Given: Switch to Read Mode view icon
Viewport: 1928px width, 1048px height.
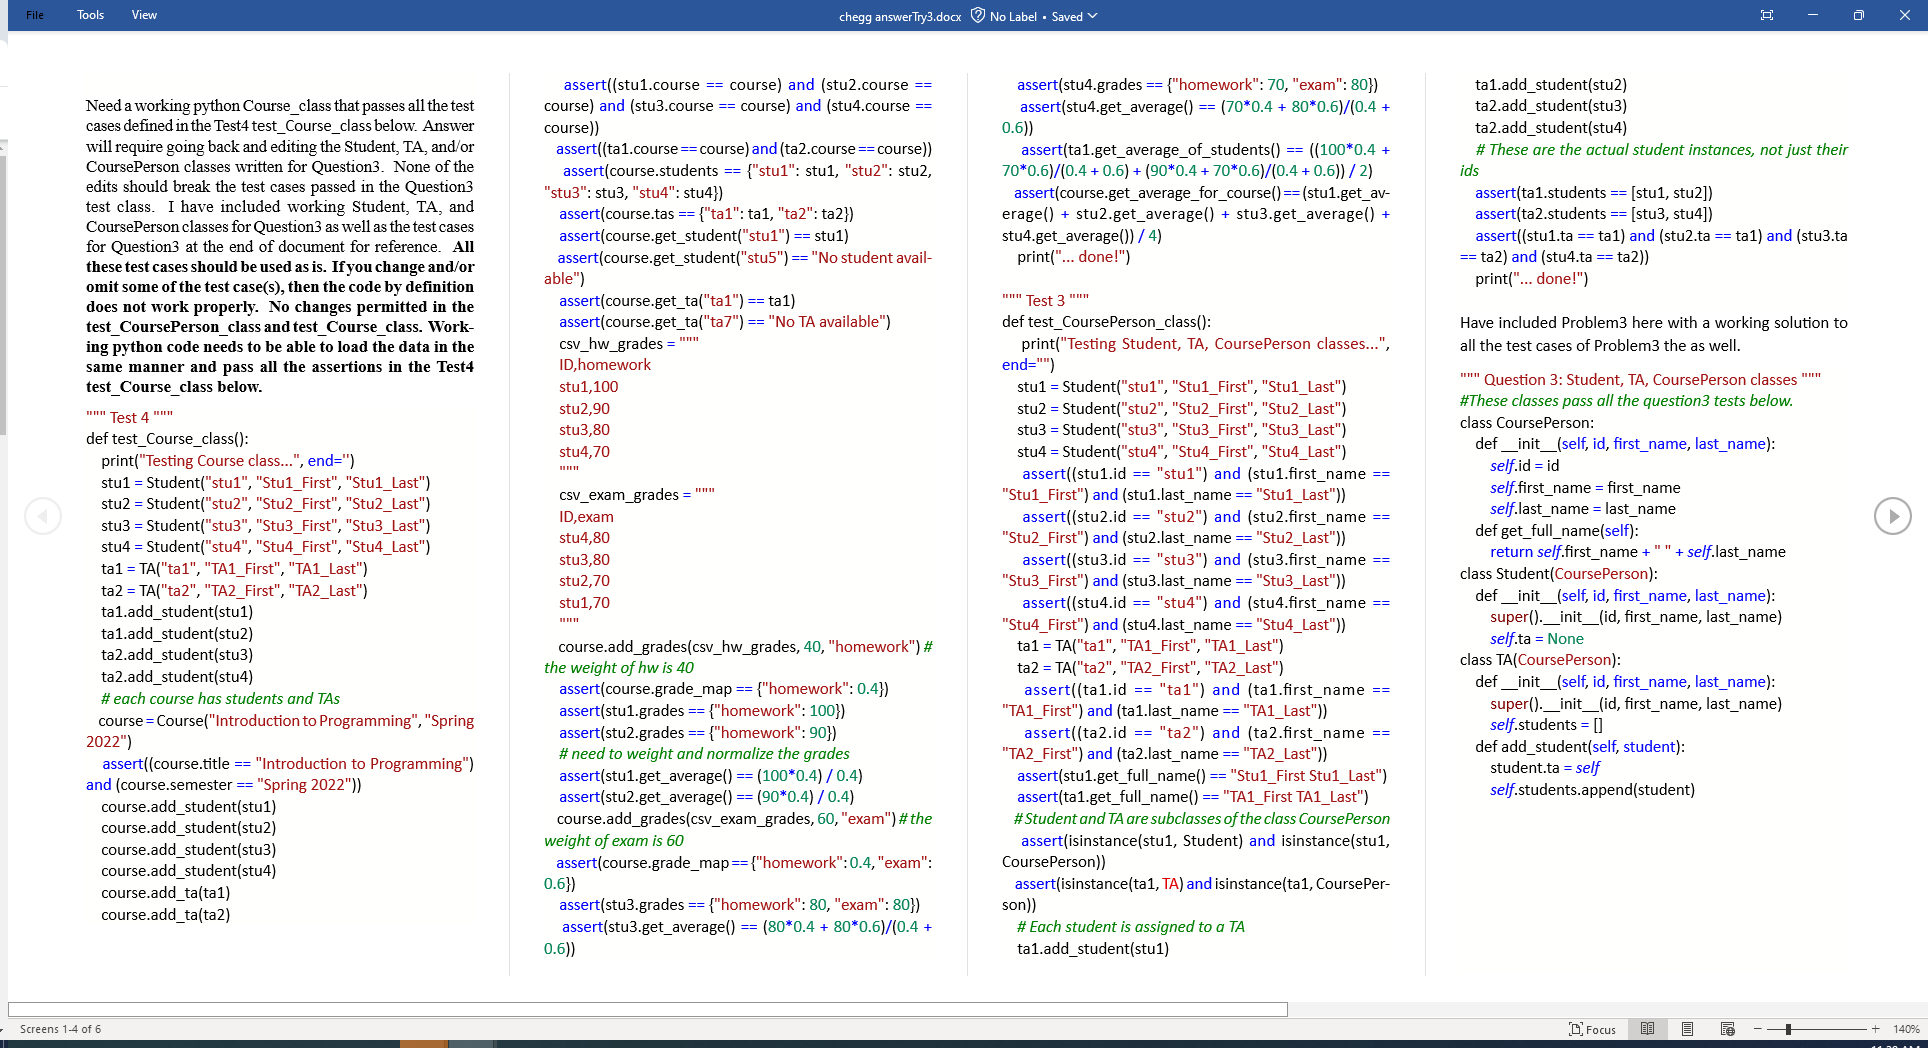Looking at the screenshot, I should 1648,1029.
